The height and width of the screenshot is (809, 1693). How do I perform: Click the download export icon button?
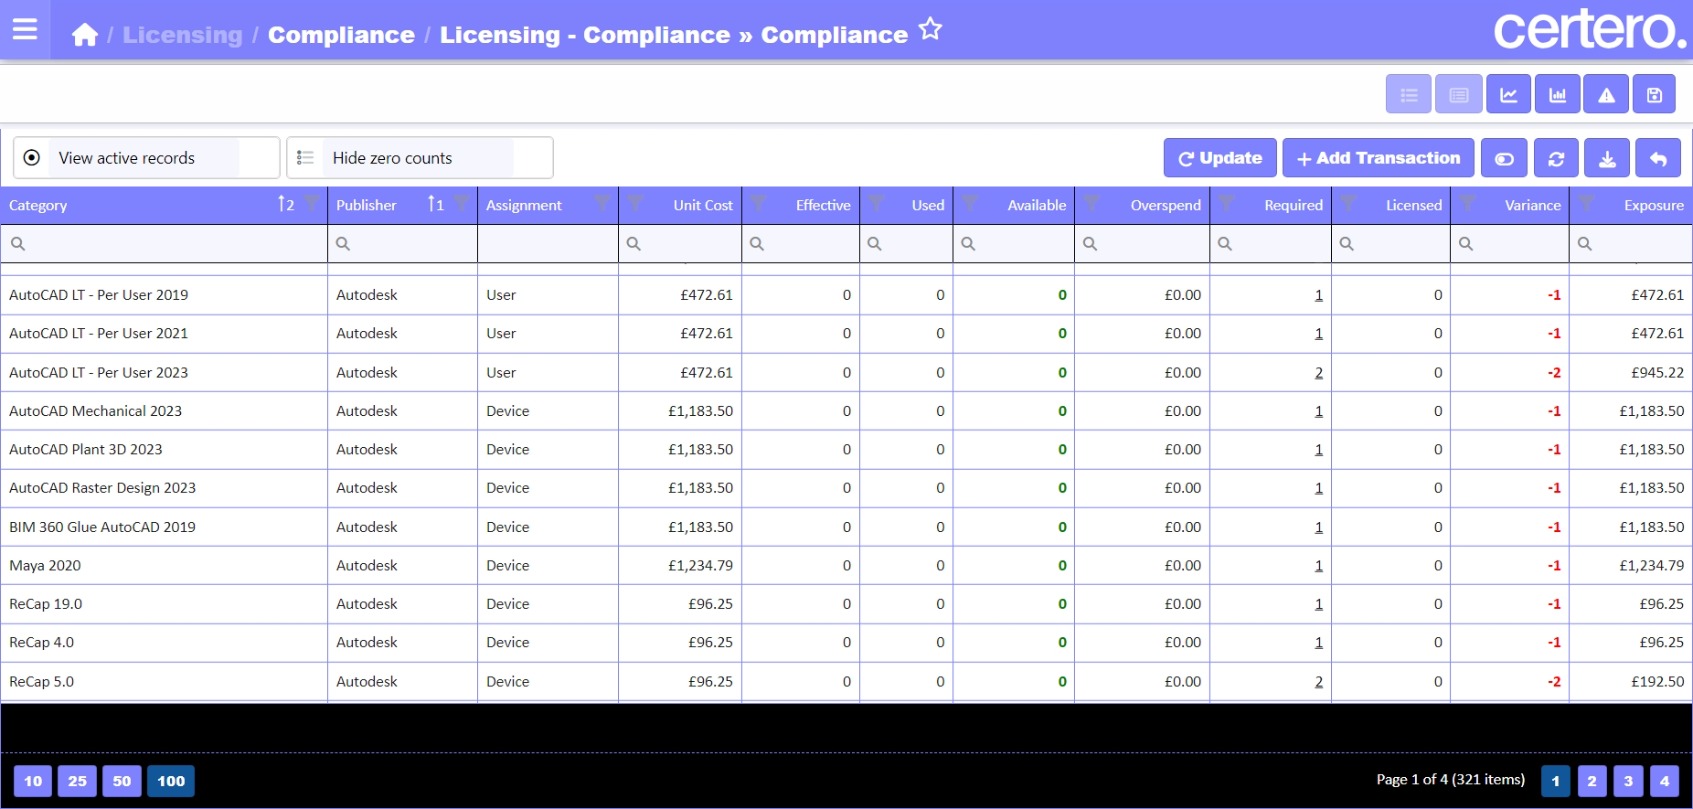pyautogui.click(x=1607, y=158)
